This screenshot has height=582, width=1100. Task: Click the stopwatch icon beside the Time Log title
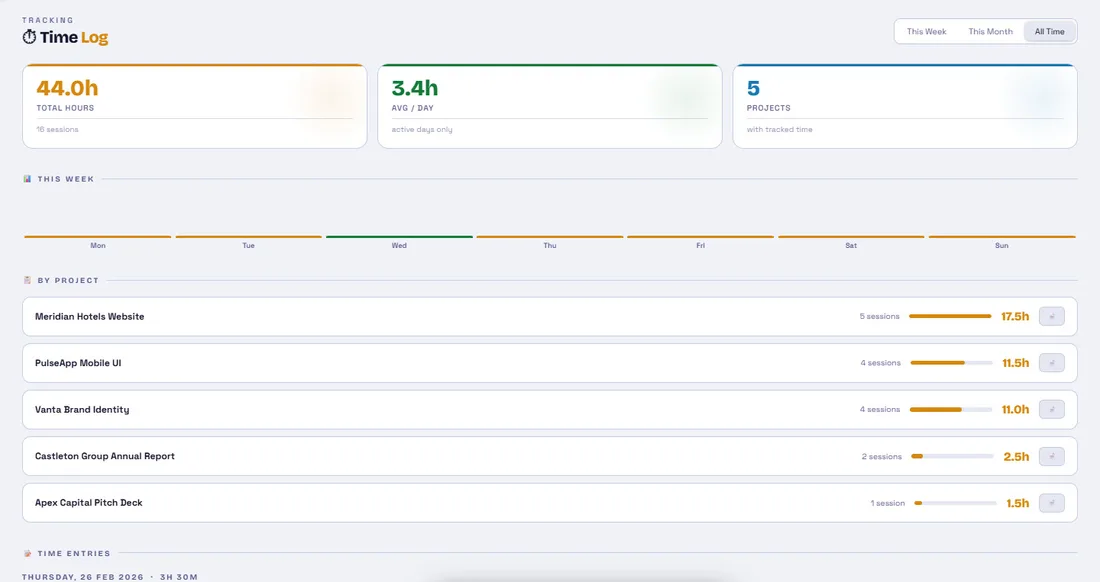(30, 37)
